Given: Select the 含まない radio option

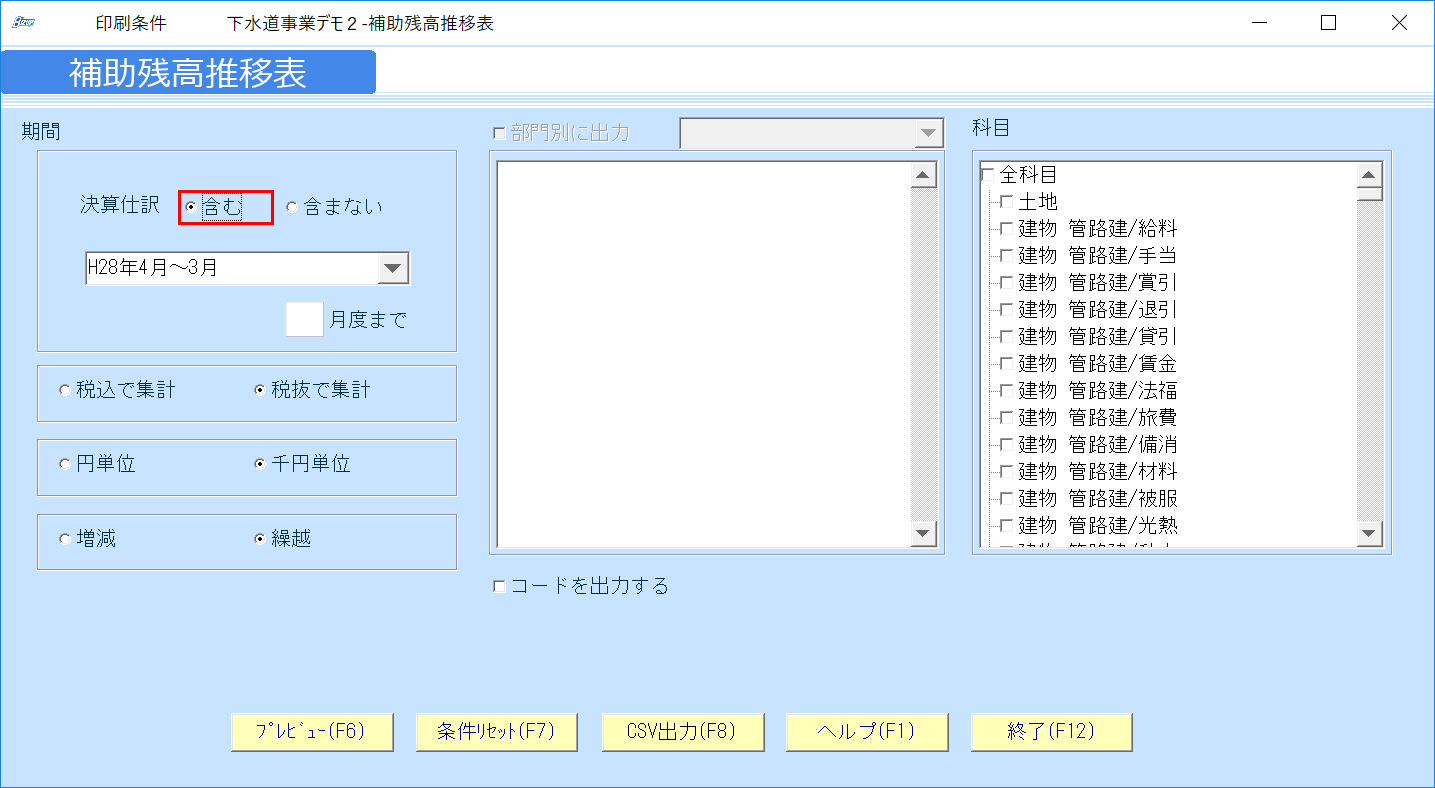Looking at the screenshot, I should pyautogui.click(x=291, y=206).
